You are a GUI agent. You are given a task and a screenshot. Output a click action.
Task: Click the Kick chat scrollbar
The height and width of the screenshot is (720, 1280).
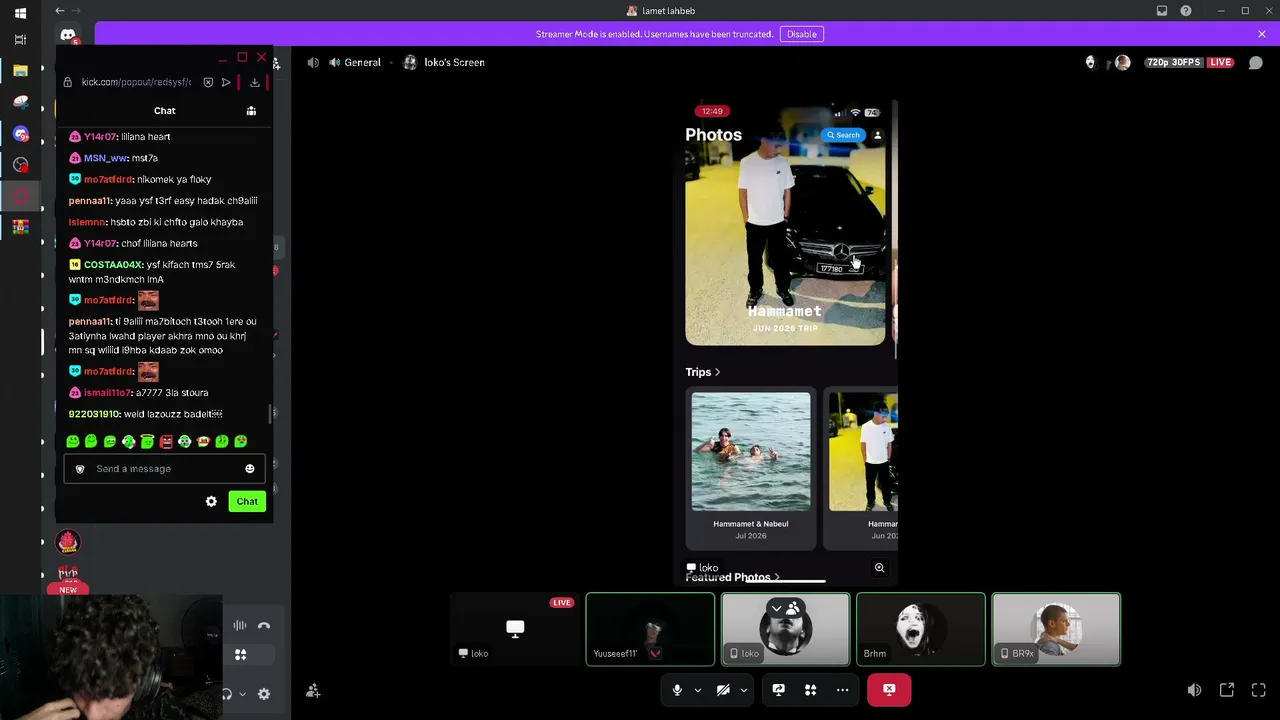[x=270, y=413]
